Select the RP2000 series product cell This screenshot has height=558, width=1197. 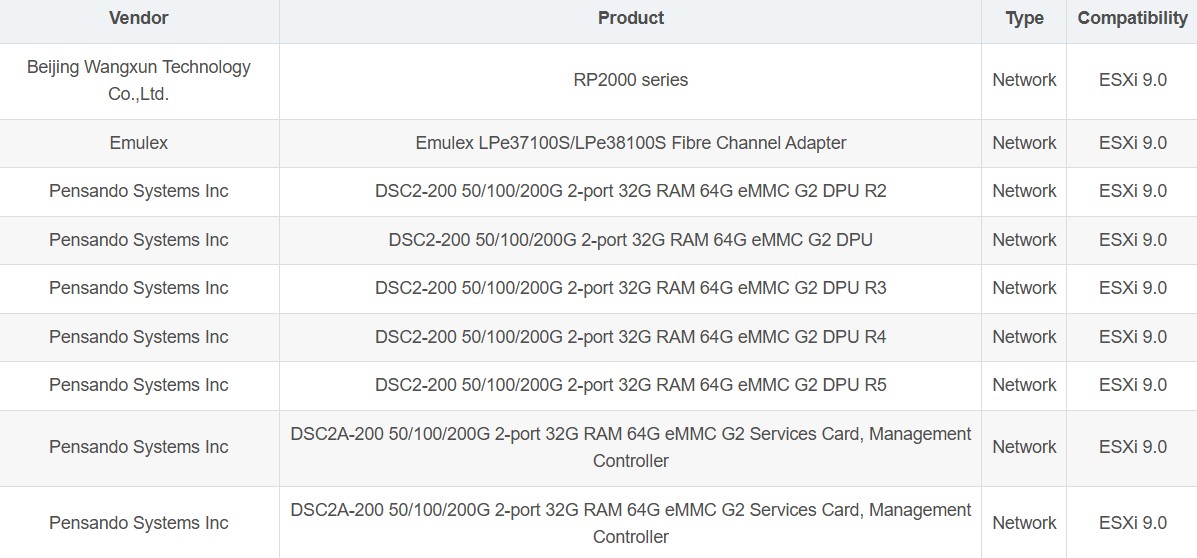pos(631,80)
